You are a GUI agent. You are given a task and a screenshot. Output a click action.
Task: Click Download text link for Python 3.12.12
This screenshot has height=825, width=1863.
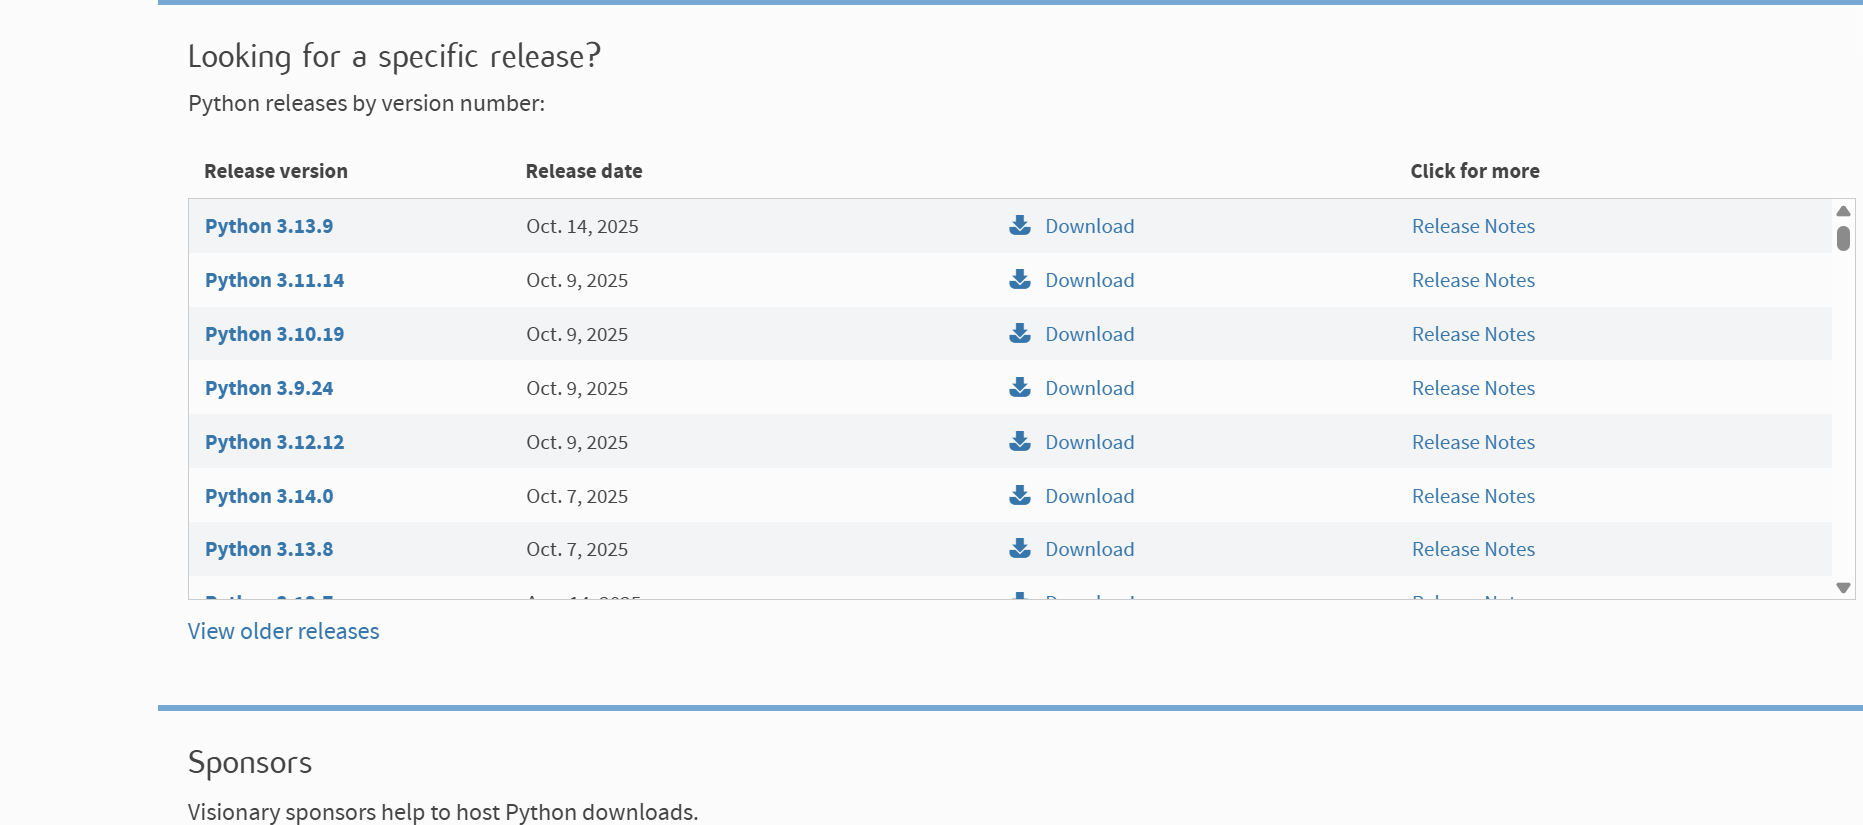click(x=1090, y=442)
